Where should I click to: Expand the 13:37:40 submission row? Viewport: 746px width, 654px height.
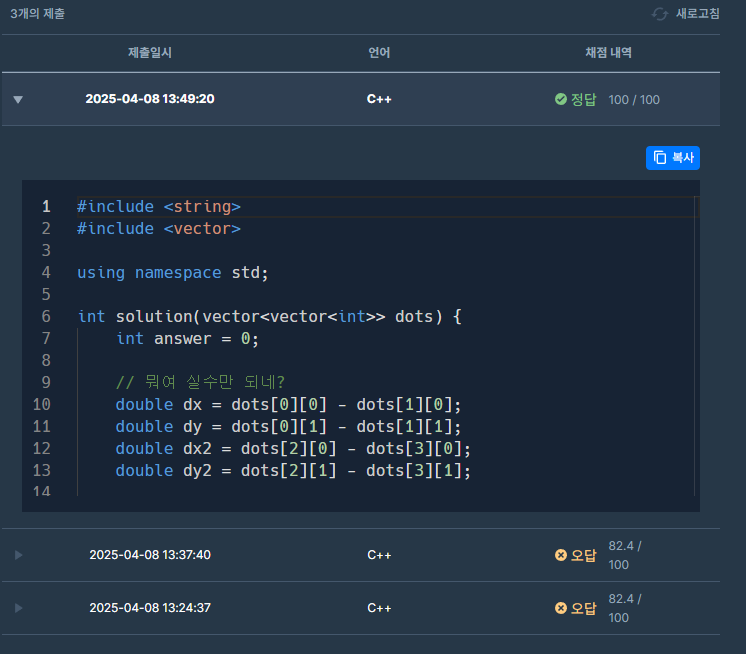click(x=18, y=555)
